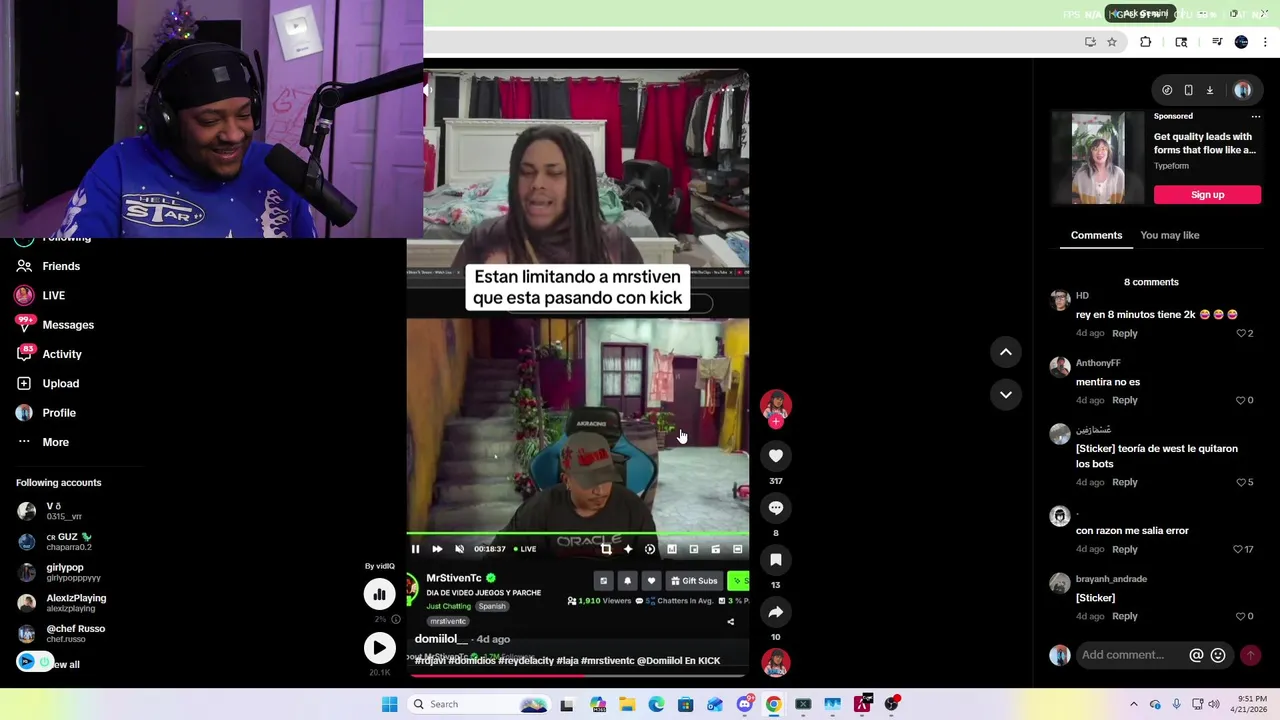
Task: Click taskbar Search box
Action: 478,704
